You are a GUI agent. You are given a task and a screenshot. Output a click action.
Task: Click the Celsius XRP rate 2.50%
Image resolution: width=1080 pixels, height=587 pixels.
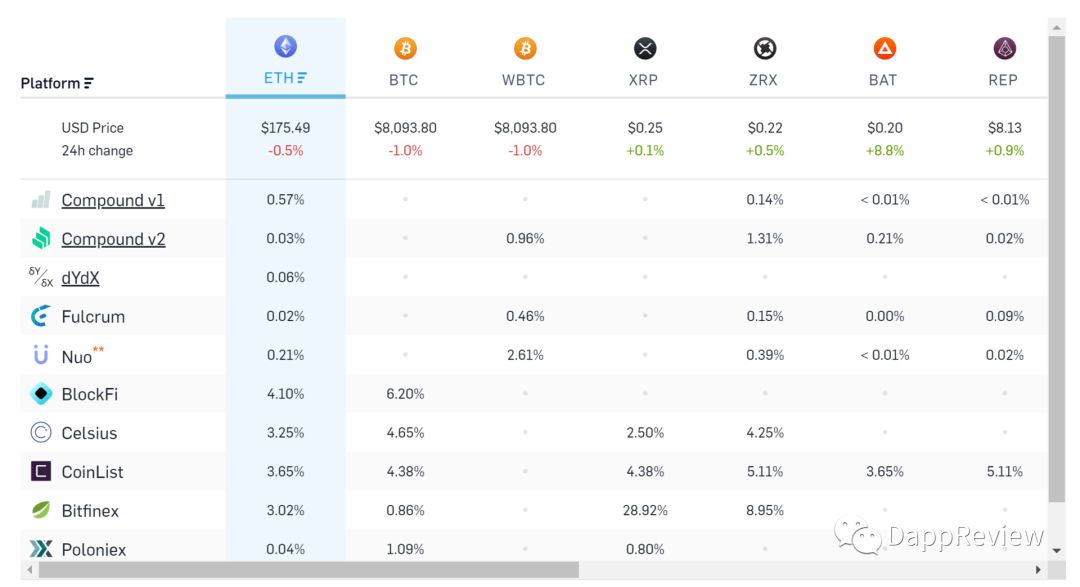point(645,433)
